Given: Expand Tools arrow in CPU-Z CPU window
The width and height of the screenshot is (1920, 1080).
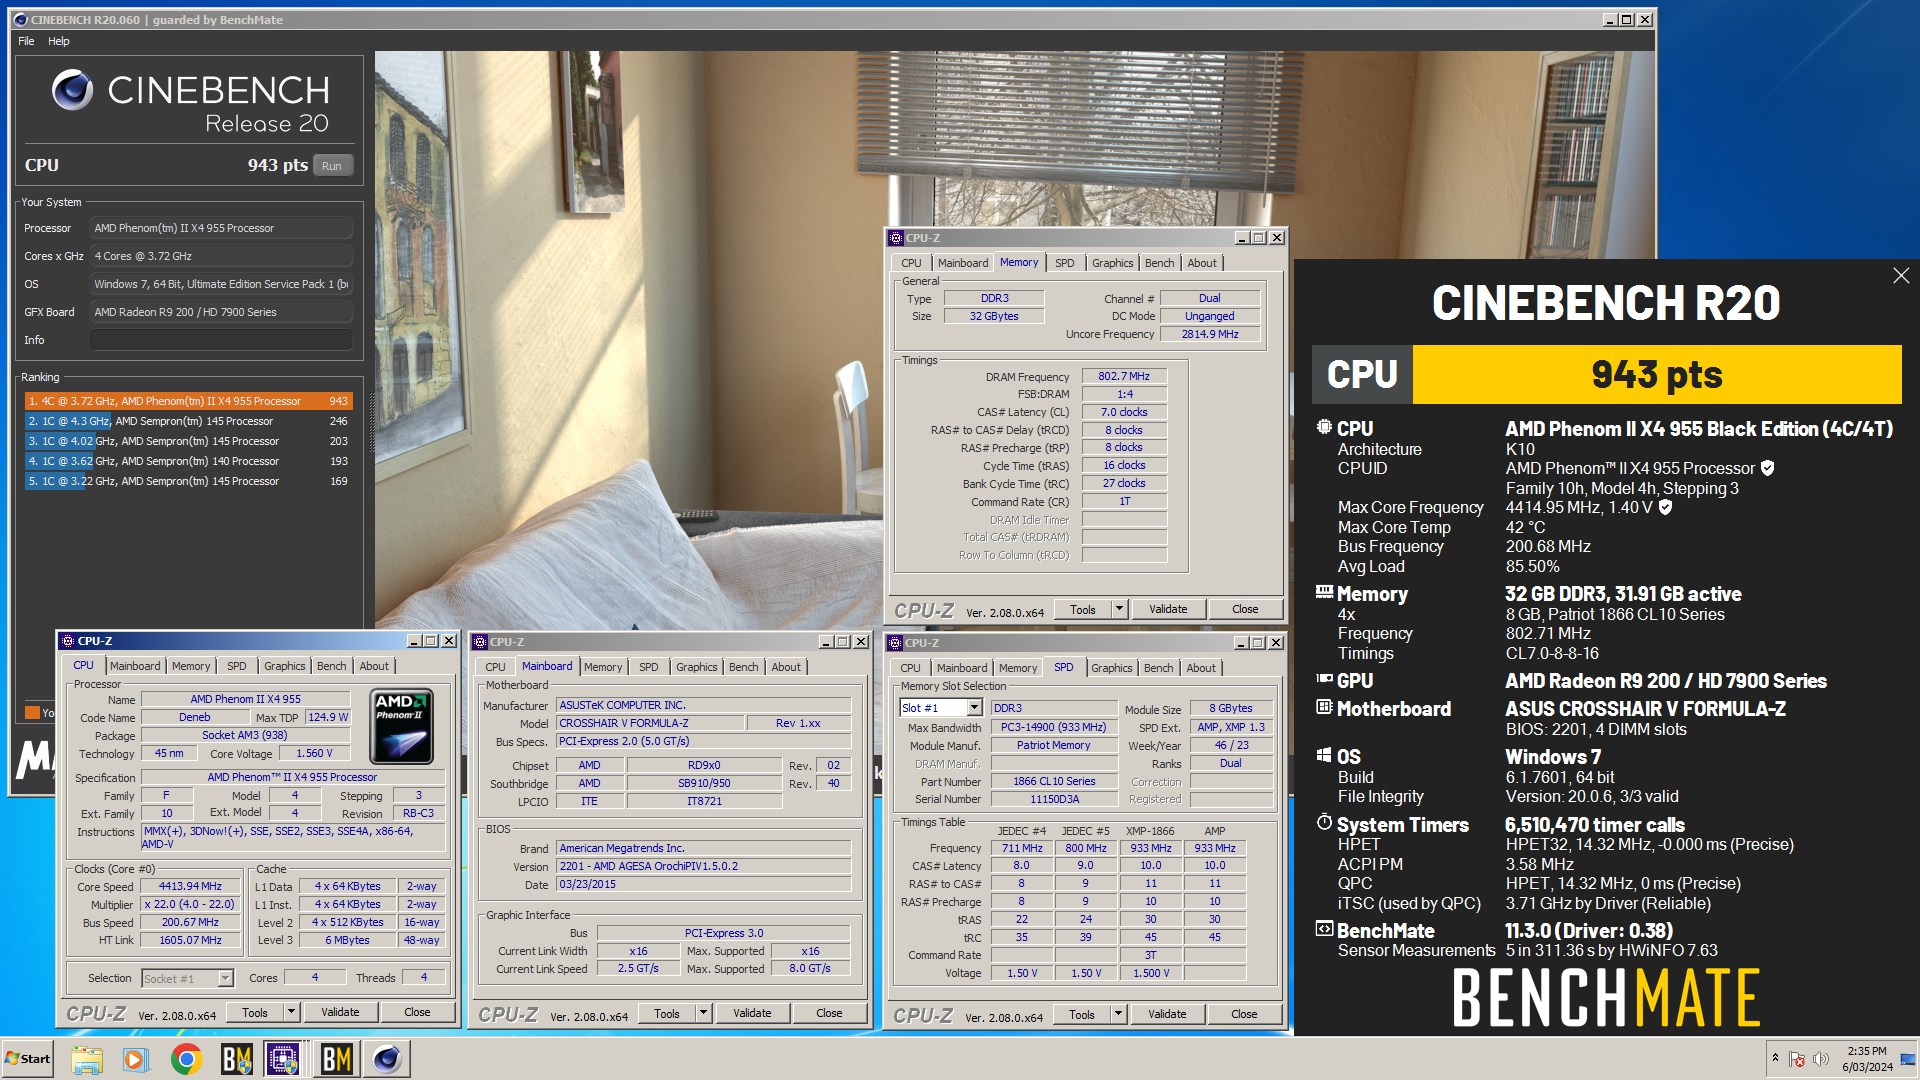Looking at the screenshot, I should click(291, 1012).
